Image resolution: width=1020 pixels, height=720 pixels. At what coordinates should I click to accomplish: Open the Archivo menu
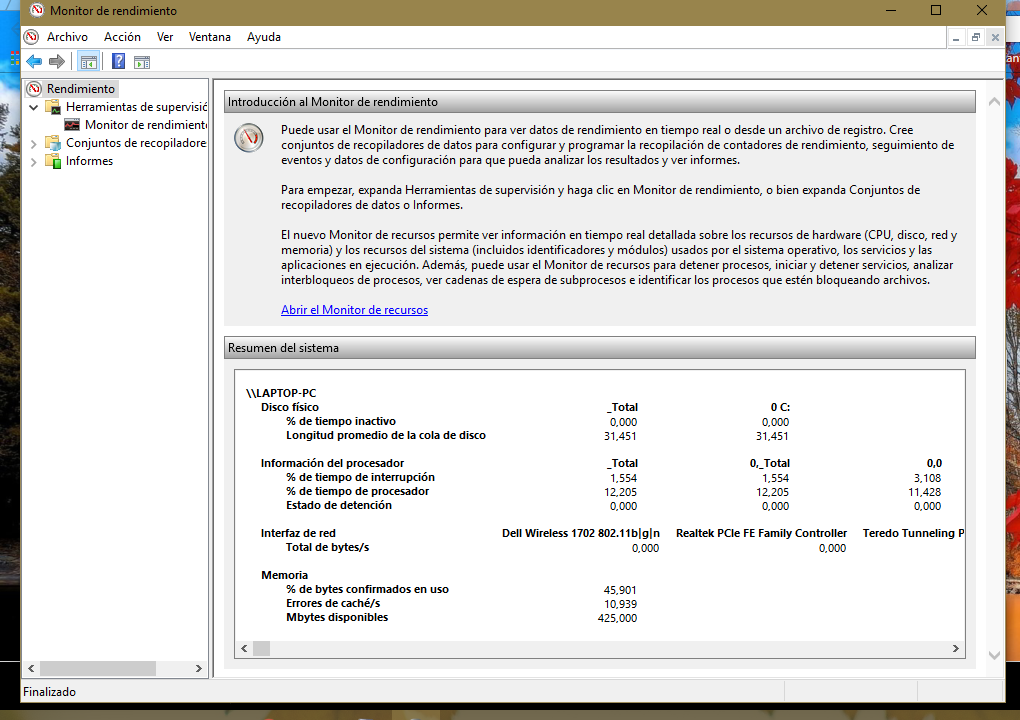coord(67,37)
